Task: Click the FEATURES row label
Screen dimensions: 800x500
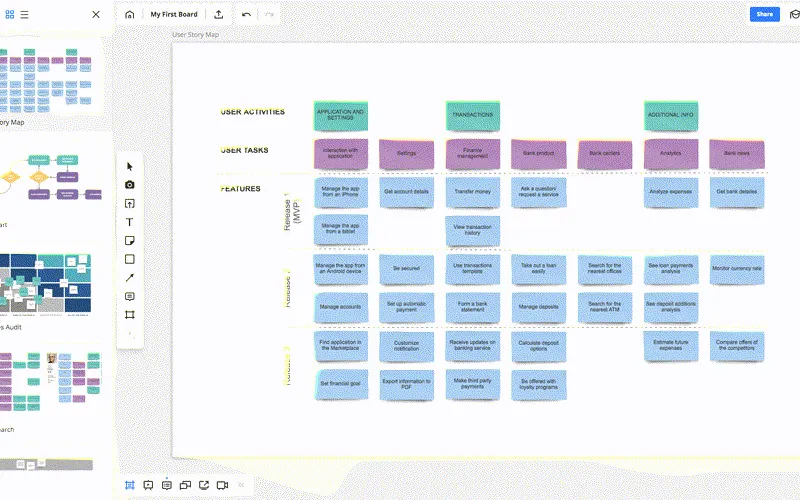Action: [240, 189]
